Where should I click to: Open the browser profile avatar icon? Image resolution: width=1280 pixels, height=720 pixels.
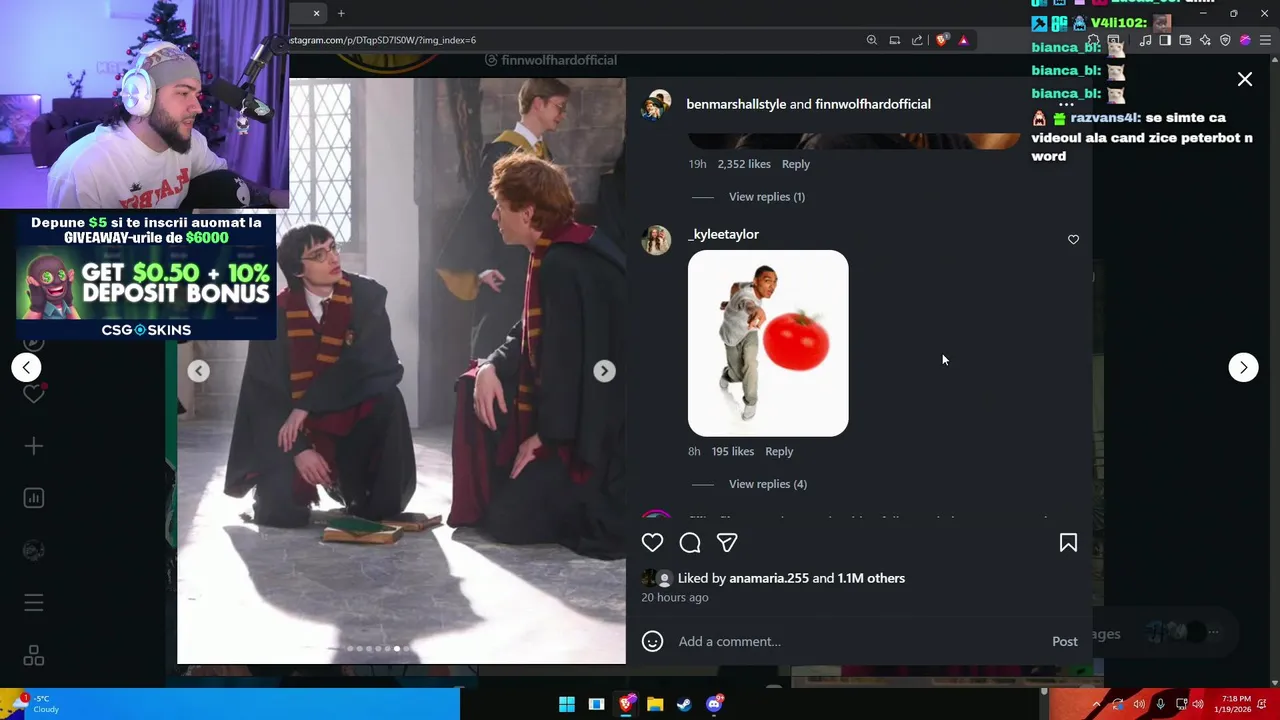click(1245, 40)
